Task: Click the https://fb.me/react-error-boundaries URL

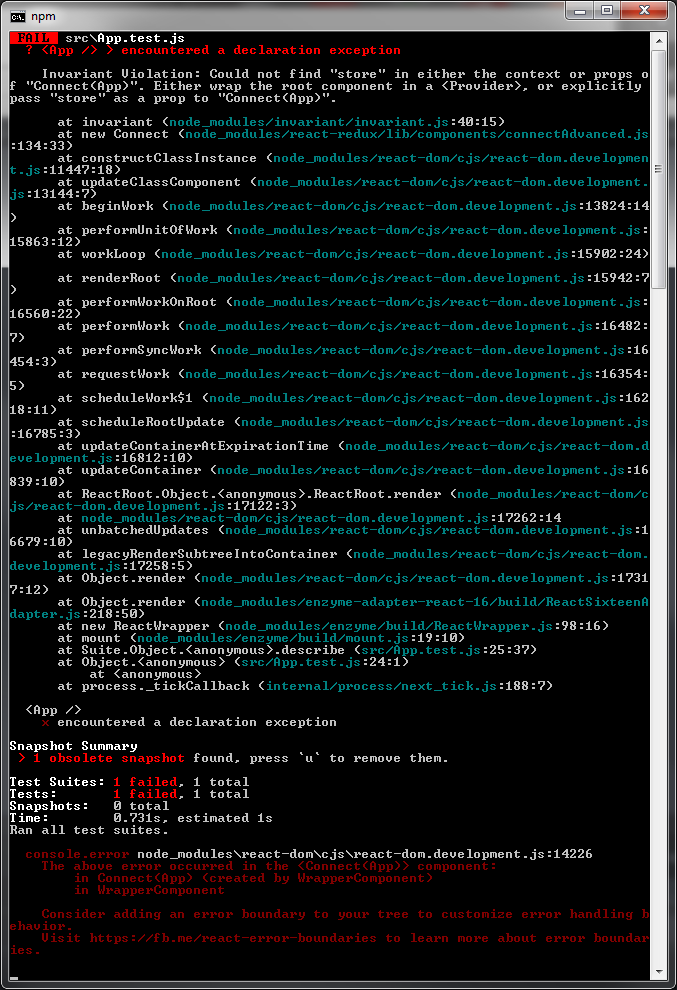Action: (233, 938)
